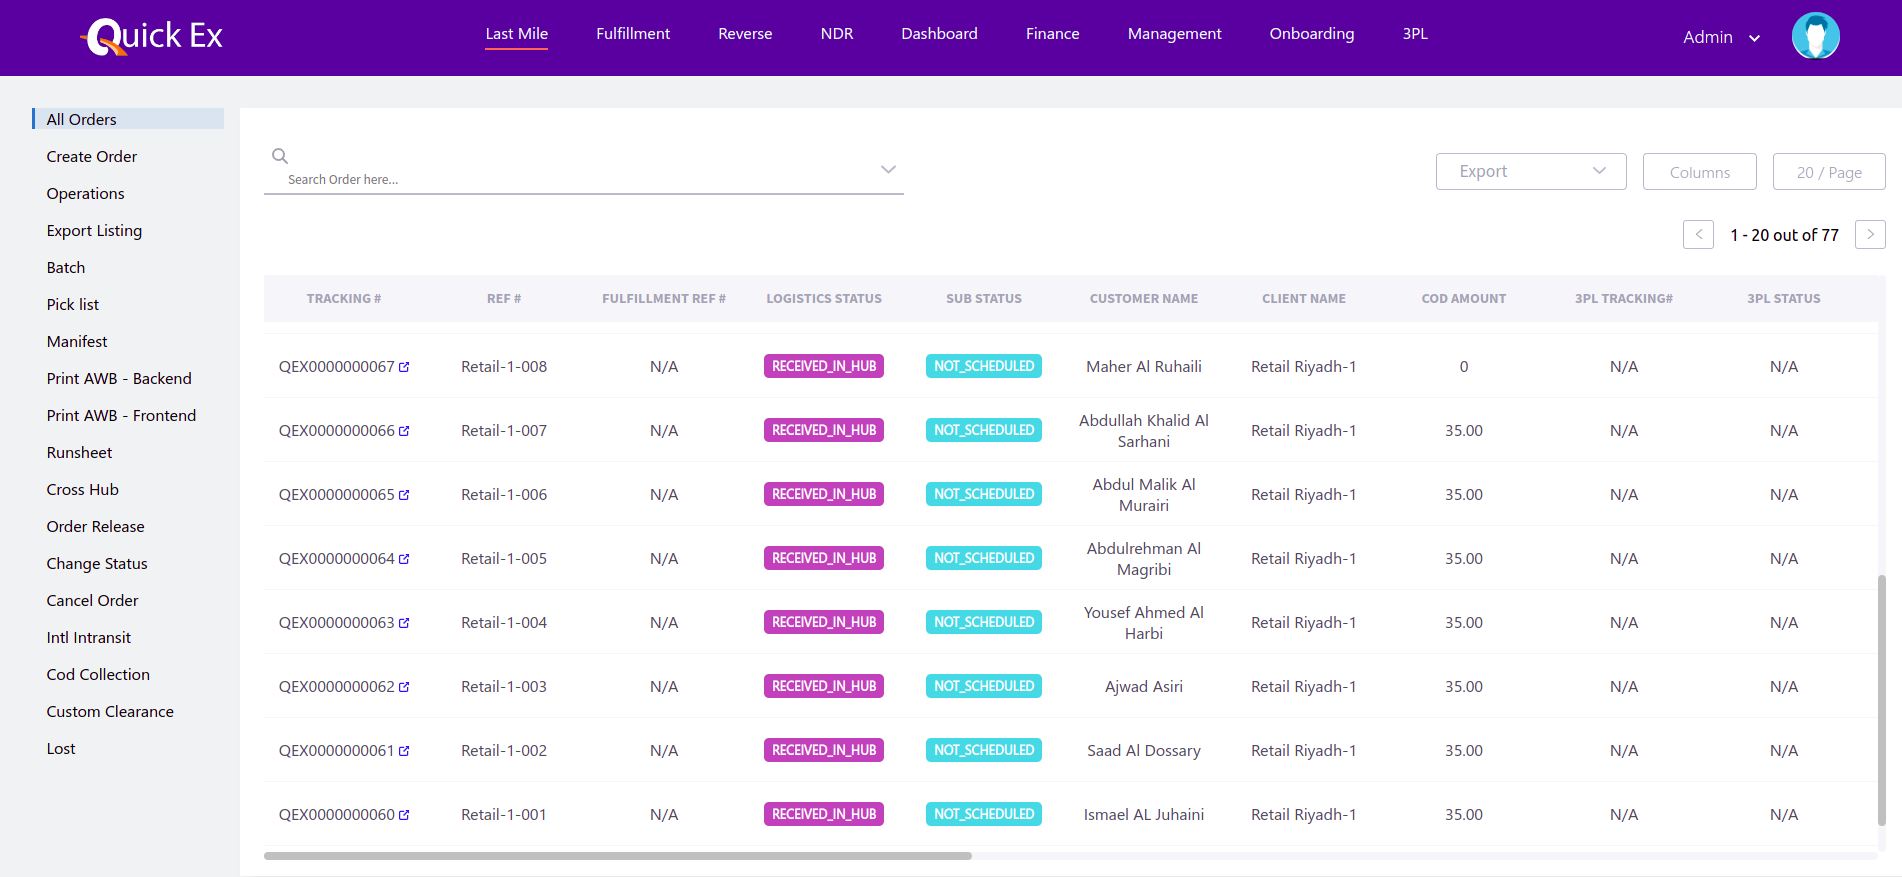Go to previous page arrow
The height and width of the screenshot is (877, 1902).
(1698, 234)
